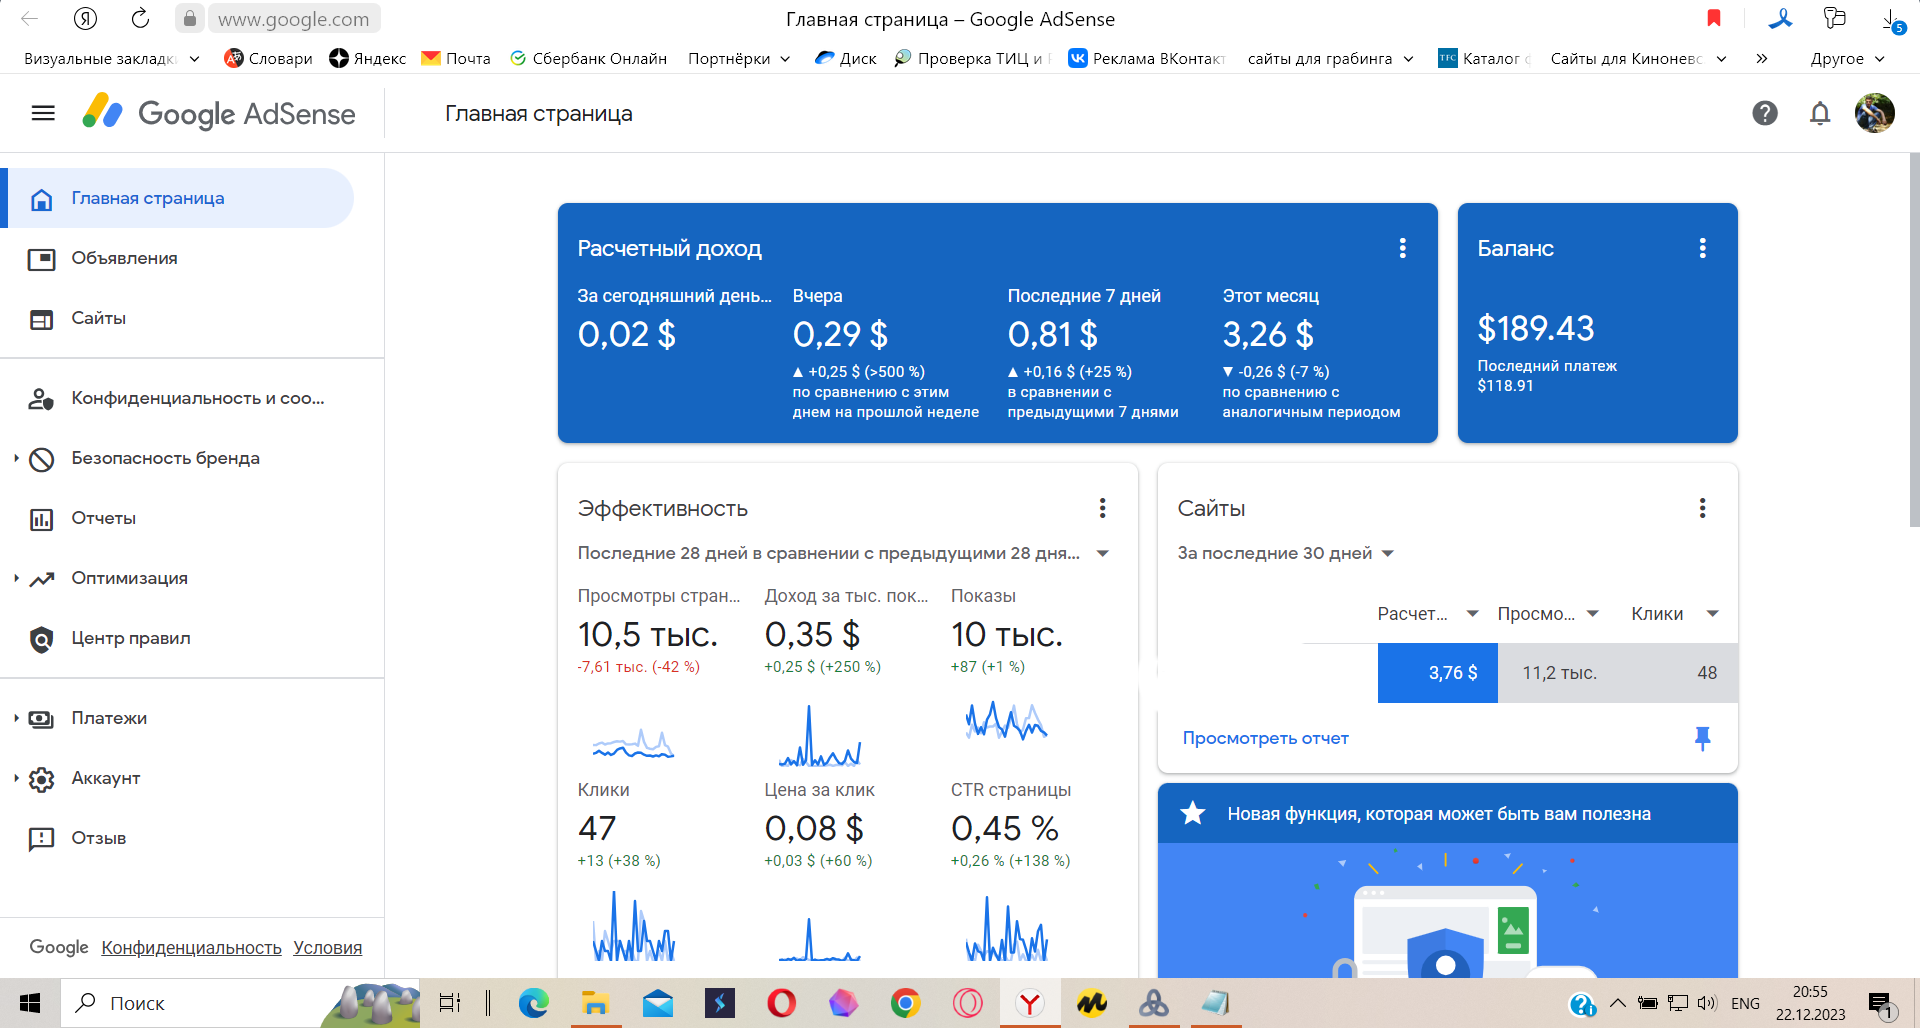Click the Windows taskbar Поиск search box
The height and width of the screenshot is (1028, 1920).
[200, 1003]
